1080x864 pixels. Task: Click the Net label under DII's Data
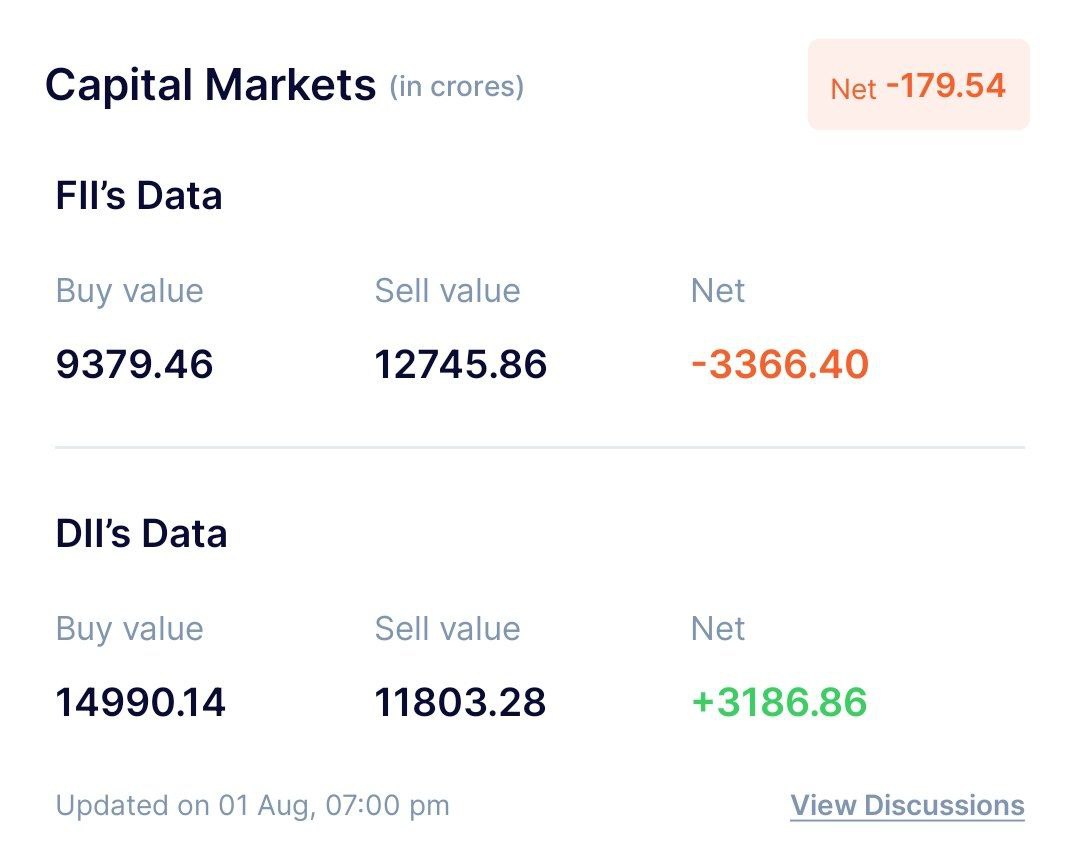718,629
